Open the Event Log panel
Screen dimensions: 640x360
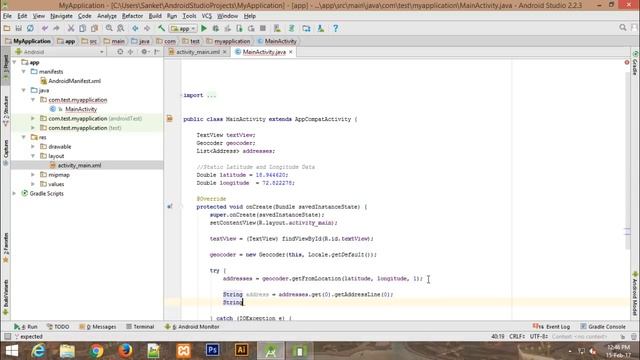551,327
